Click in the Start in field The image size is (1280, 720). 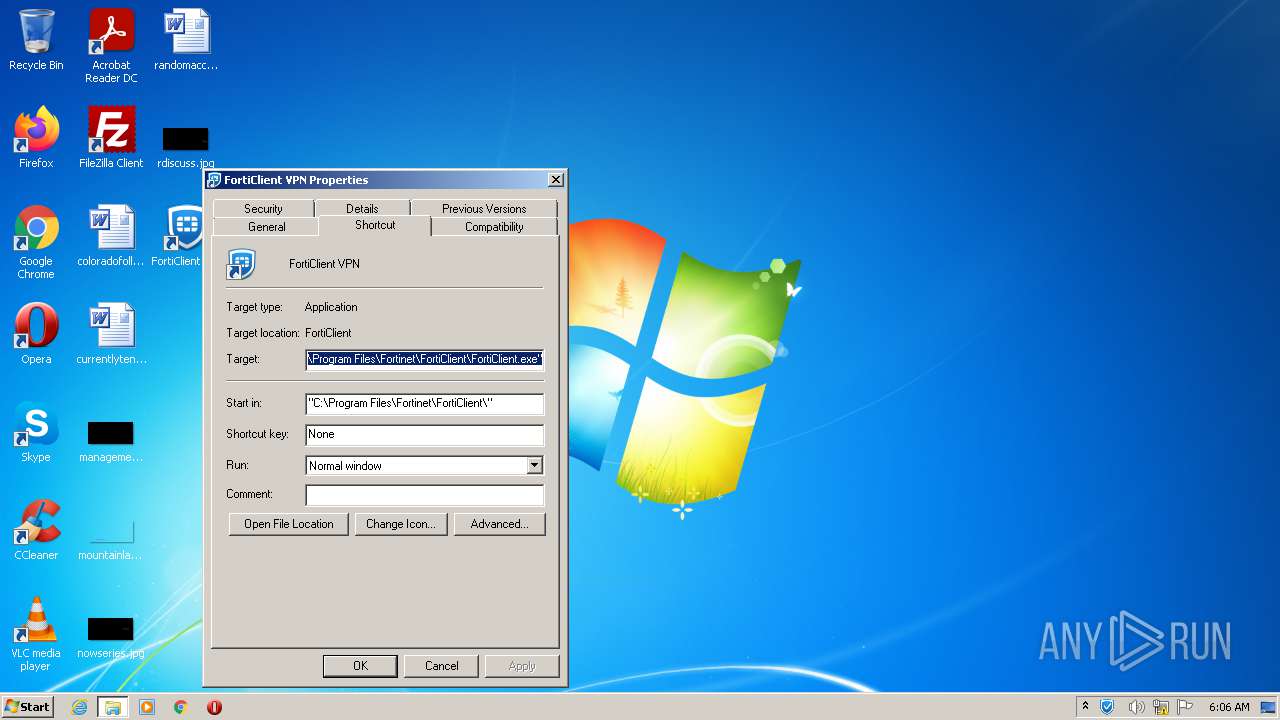click(425, 403)
